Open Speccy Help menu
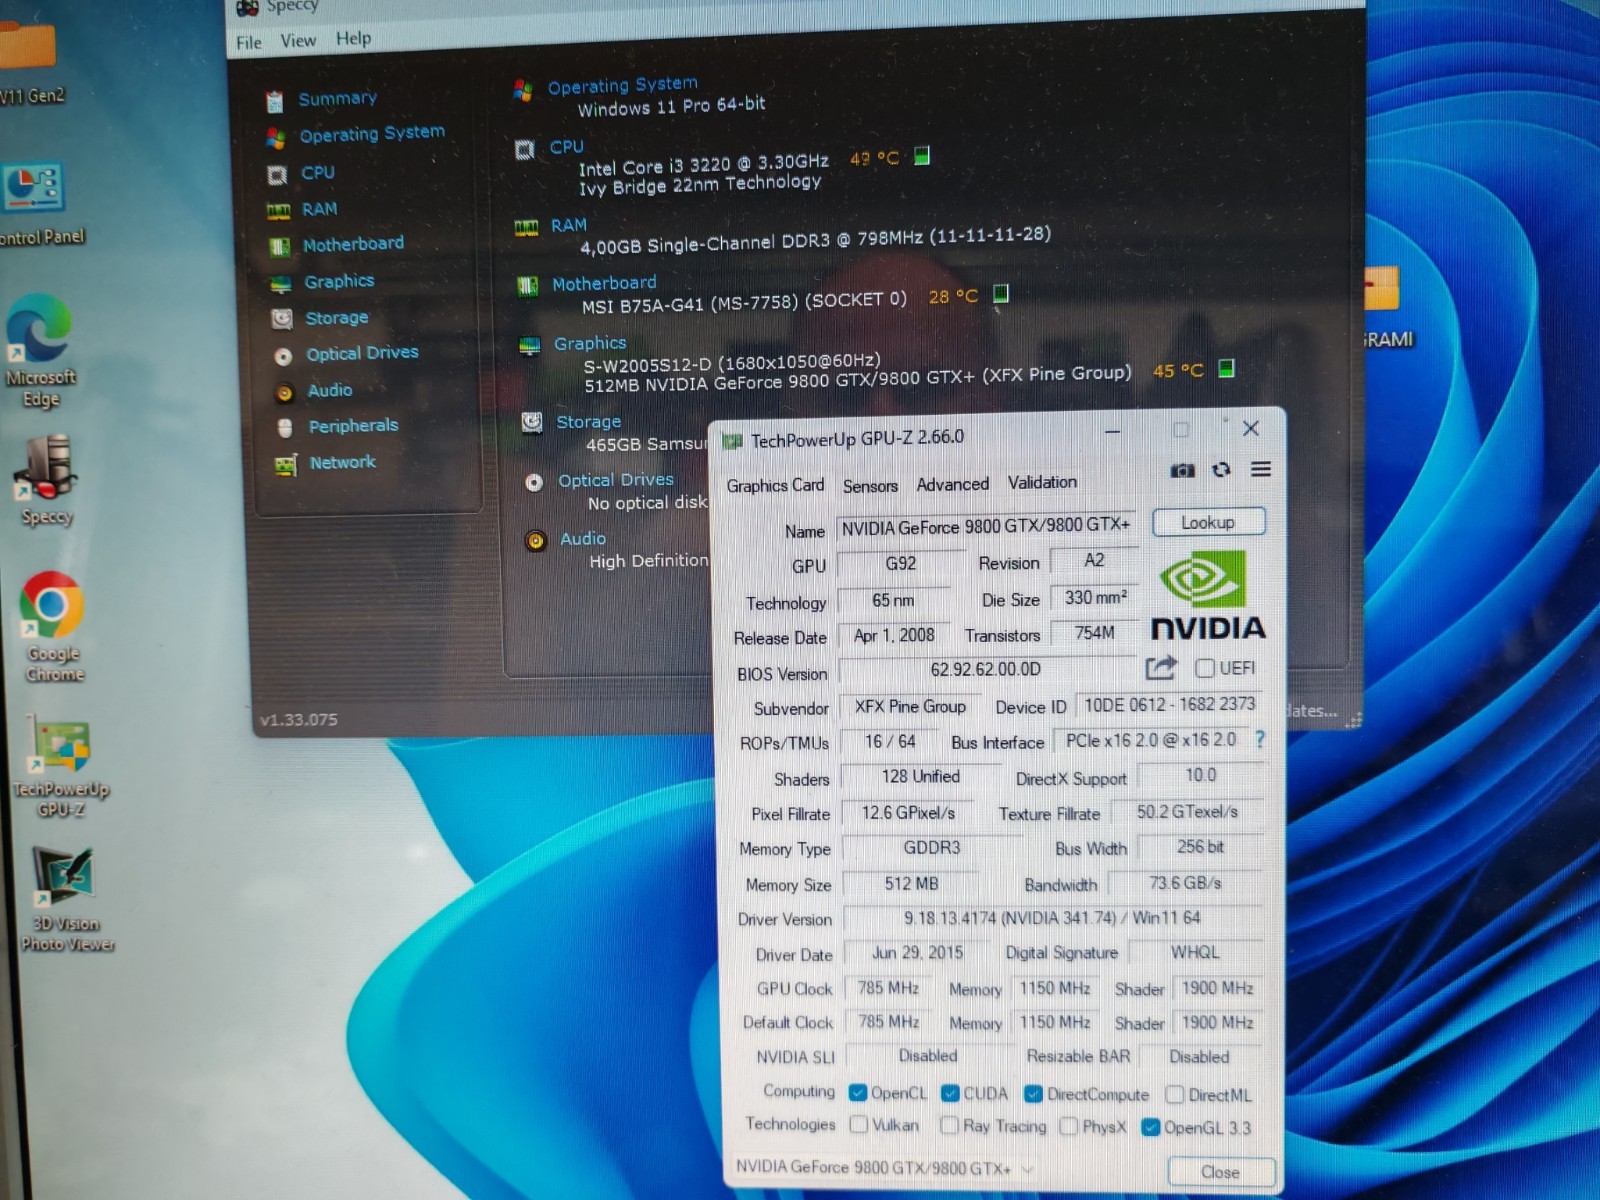Screen dimensions: 1600x1200 click(353, 39)
